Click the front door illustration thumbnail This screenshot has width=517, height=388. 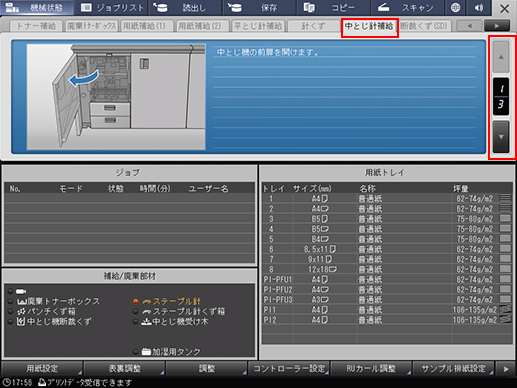(116, 97)
